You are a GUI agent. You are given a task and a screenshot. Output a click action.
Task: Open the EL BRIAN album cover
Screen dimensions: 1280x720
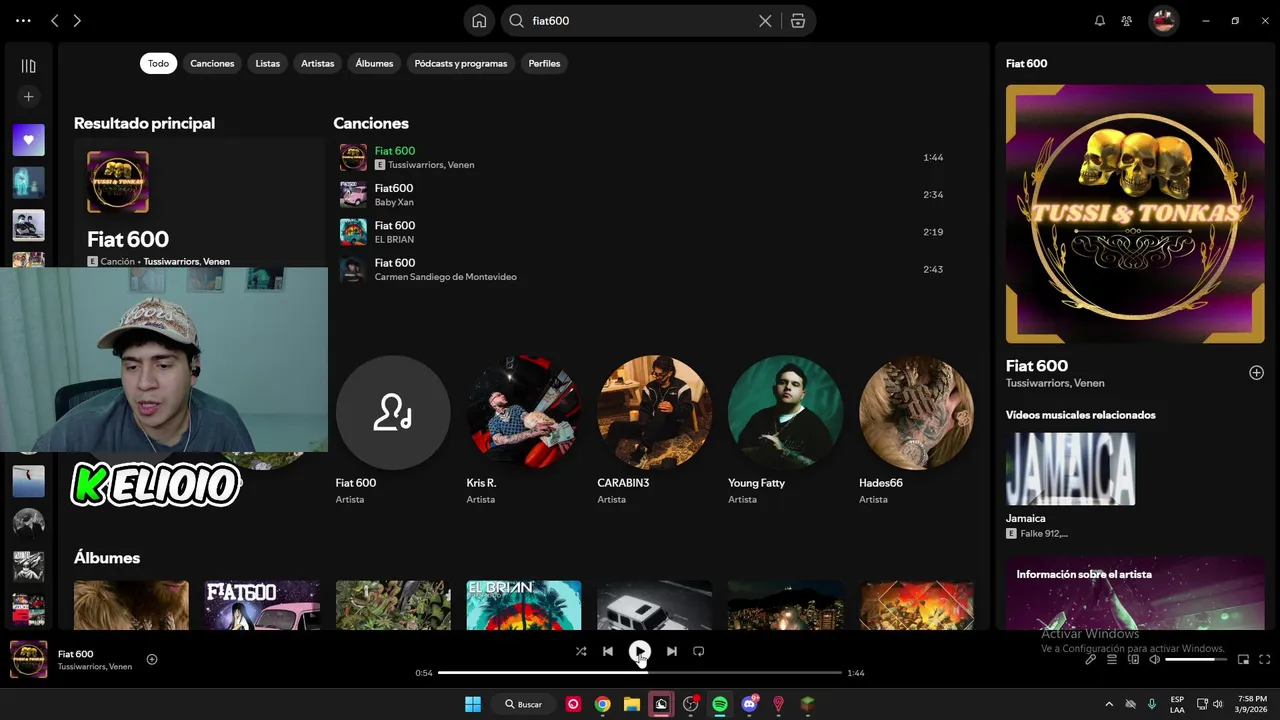tap(524, 605)
